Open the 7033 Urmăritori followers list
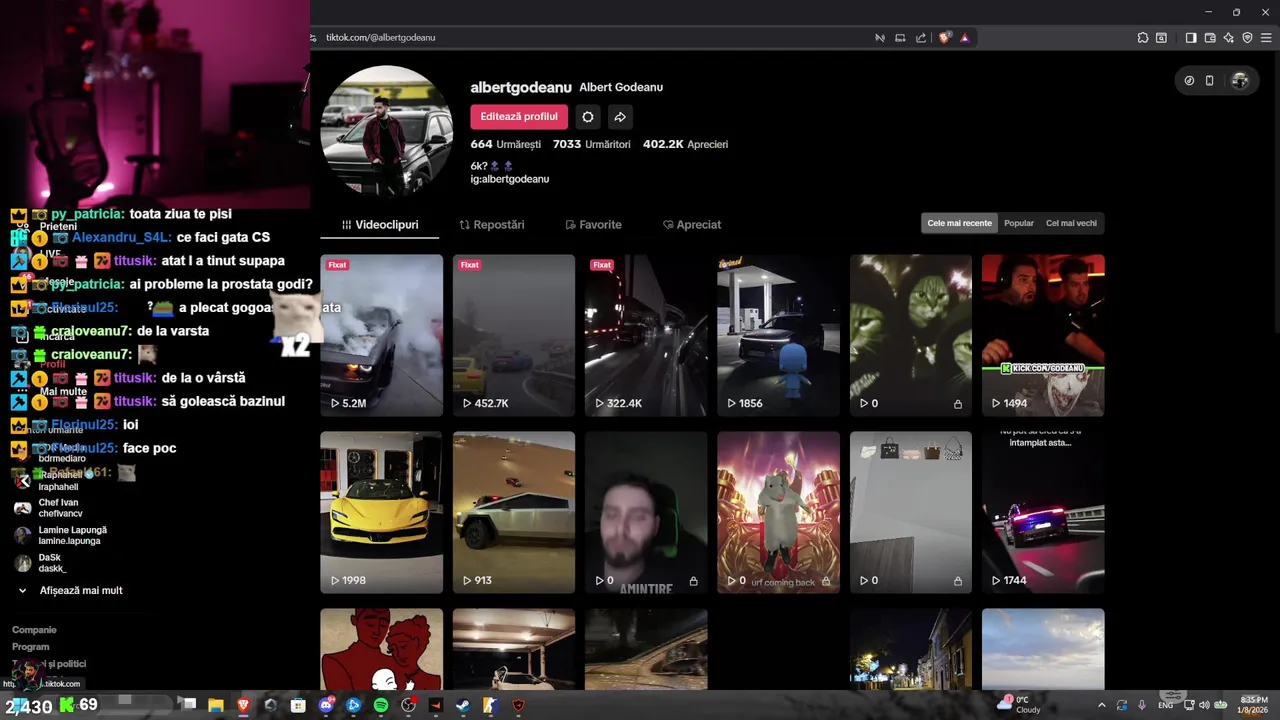 592,144
